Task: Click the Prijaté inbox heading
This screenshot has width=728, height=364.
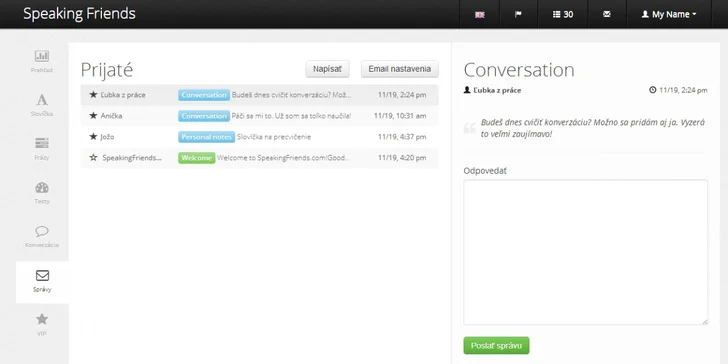Action: pyautogui.click(x=107, y=70)
